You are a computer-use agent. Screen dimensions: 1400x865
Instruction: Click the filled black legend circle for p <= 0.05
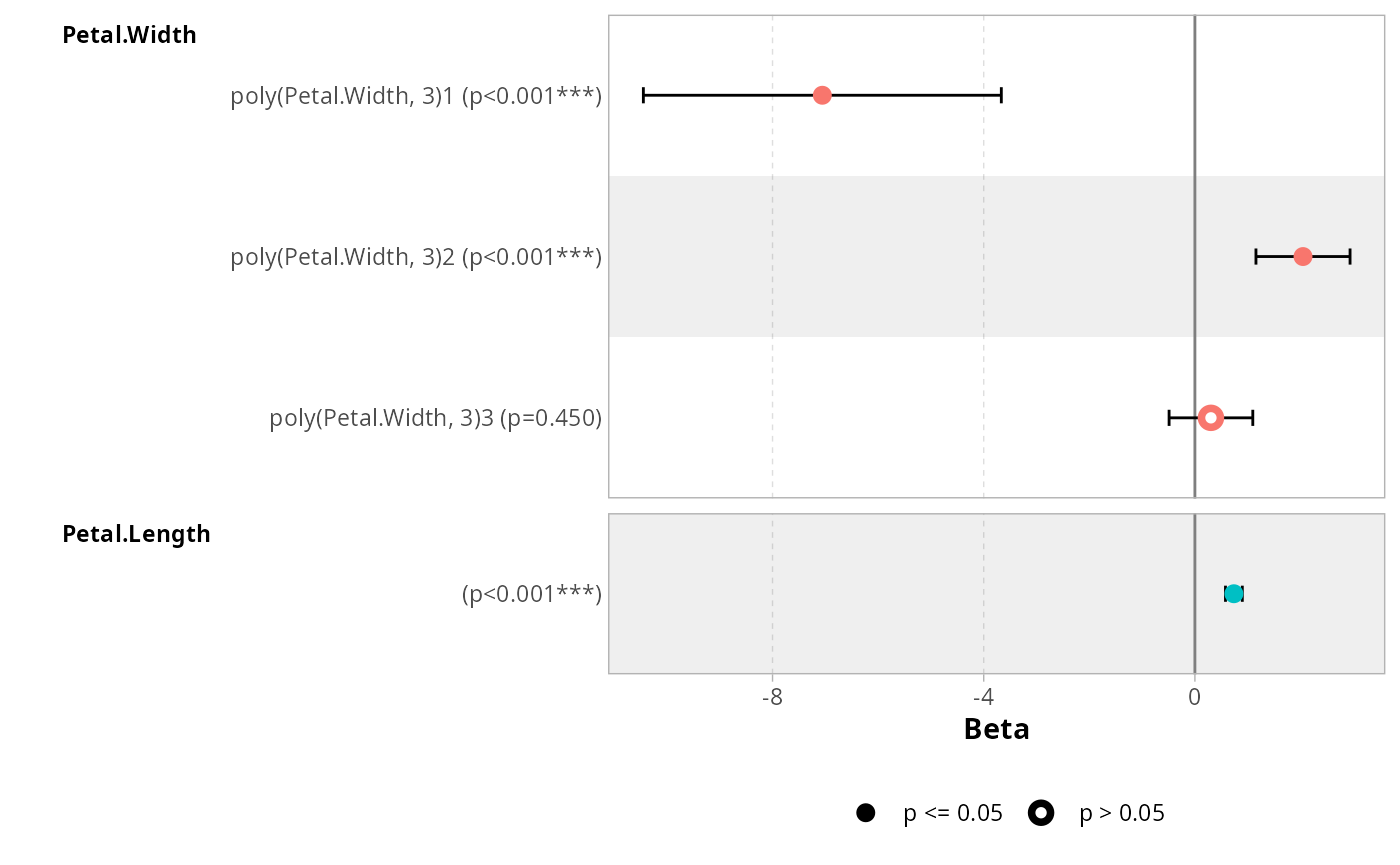point(865,813)
